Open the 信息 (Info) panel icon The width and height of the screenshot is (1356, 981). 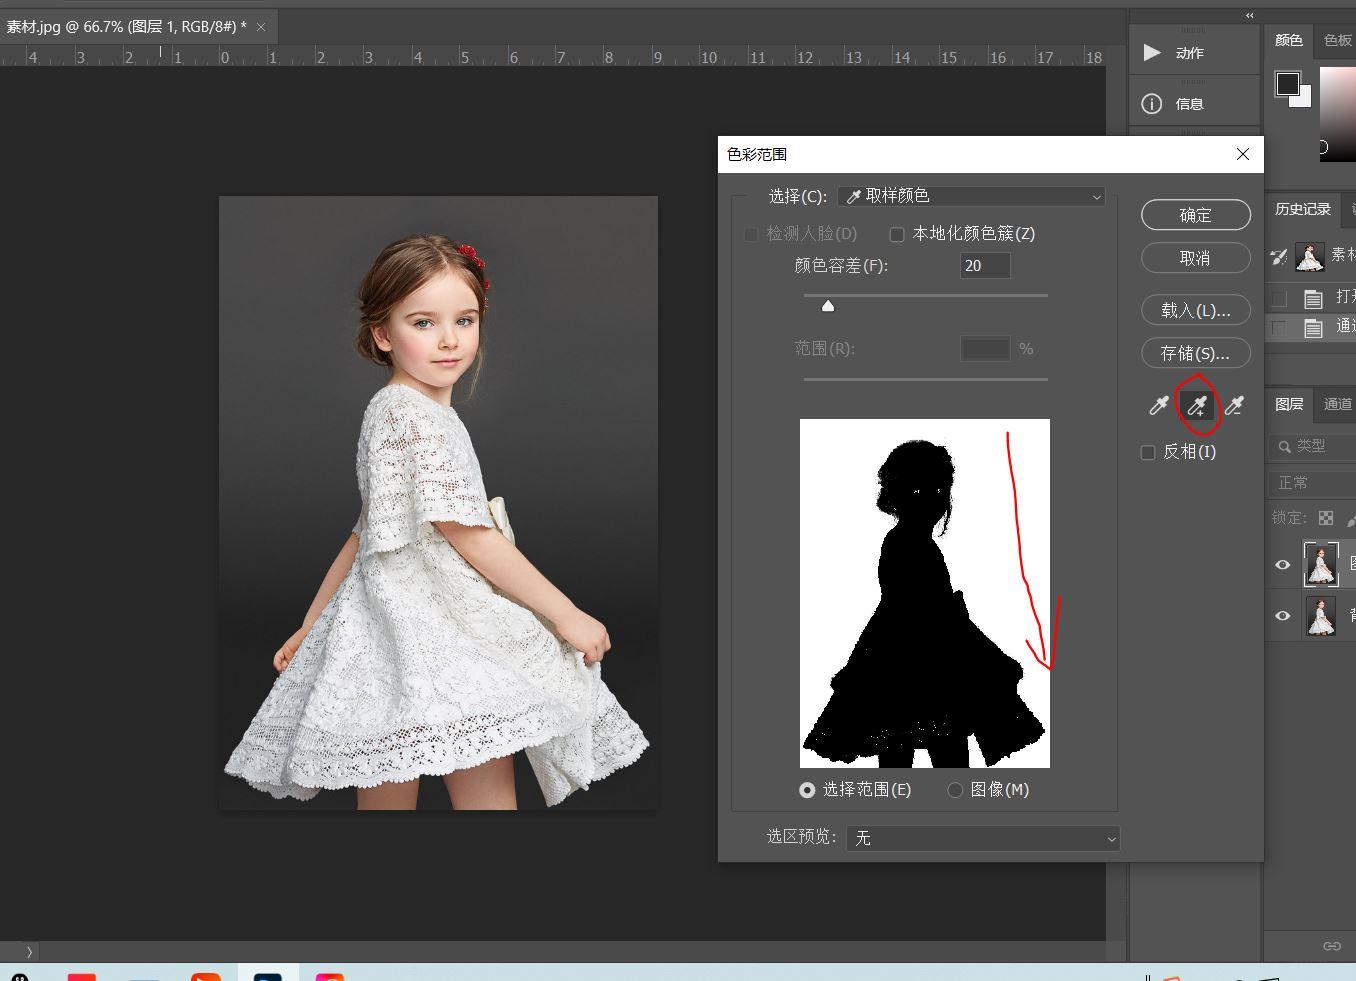(x=1152, y=104)
